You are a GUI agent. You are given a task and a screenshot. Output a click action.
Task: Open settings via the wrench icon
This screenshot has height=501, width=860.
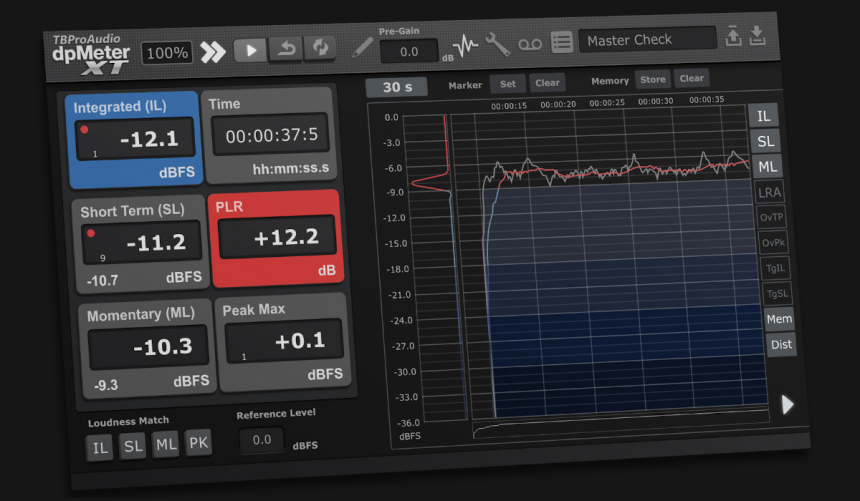[x=497, y=44]
